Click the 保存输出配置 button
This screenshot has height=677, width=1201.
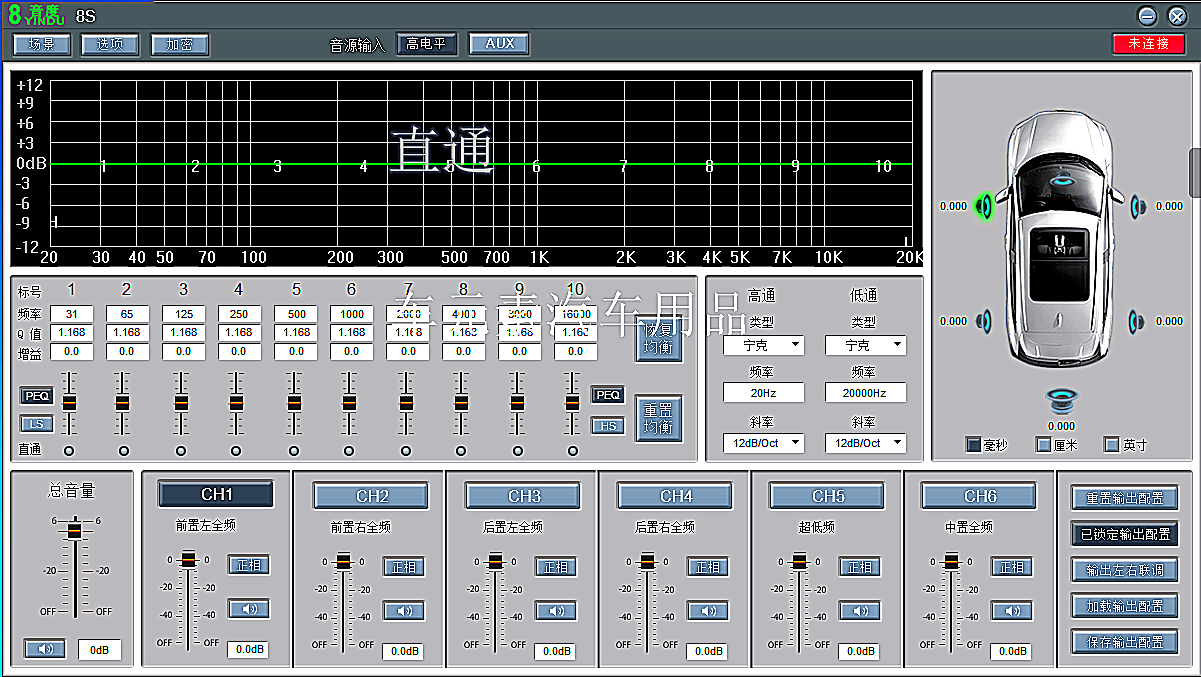(1124, 642)
